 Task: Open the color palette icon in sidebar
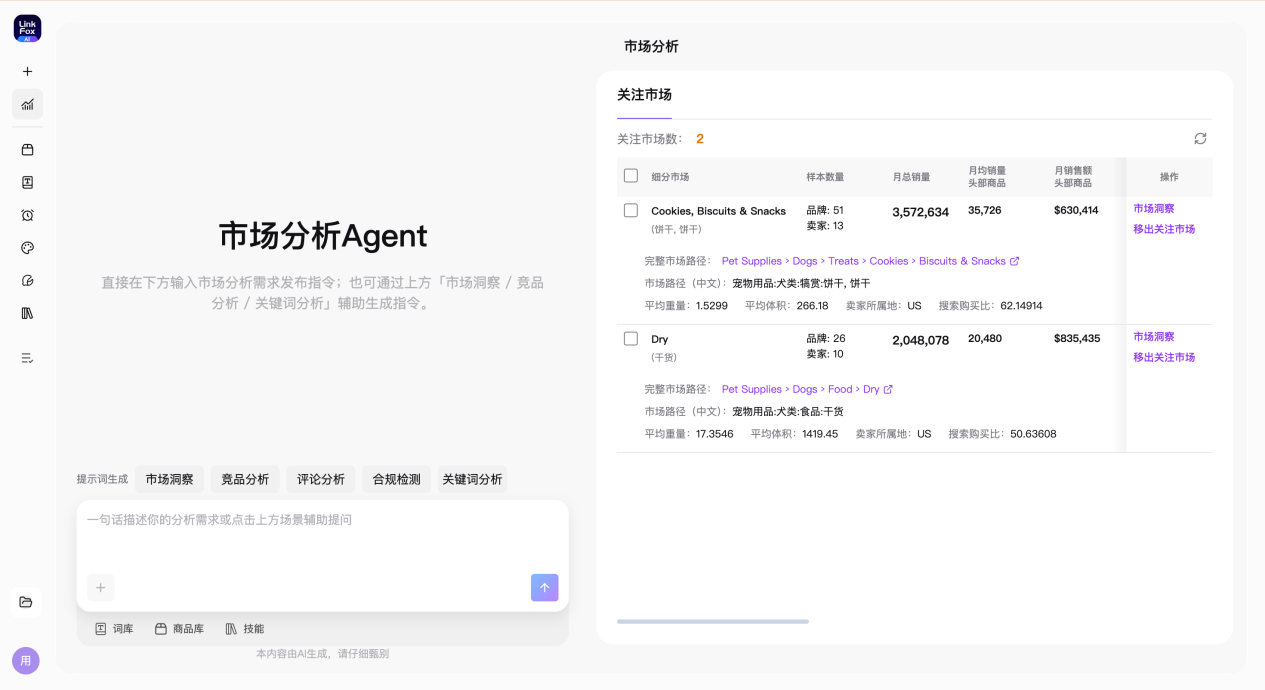(x=27, y=247)
